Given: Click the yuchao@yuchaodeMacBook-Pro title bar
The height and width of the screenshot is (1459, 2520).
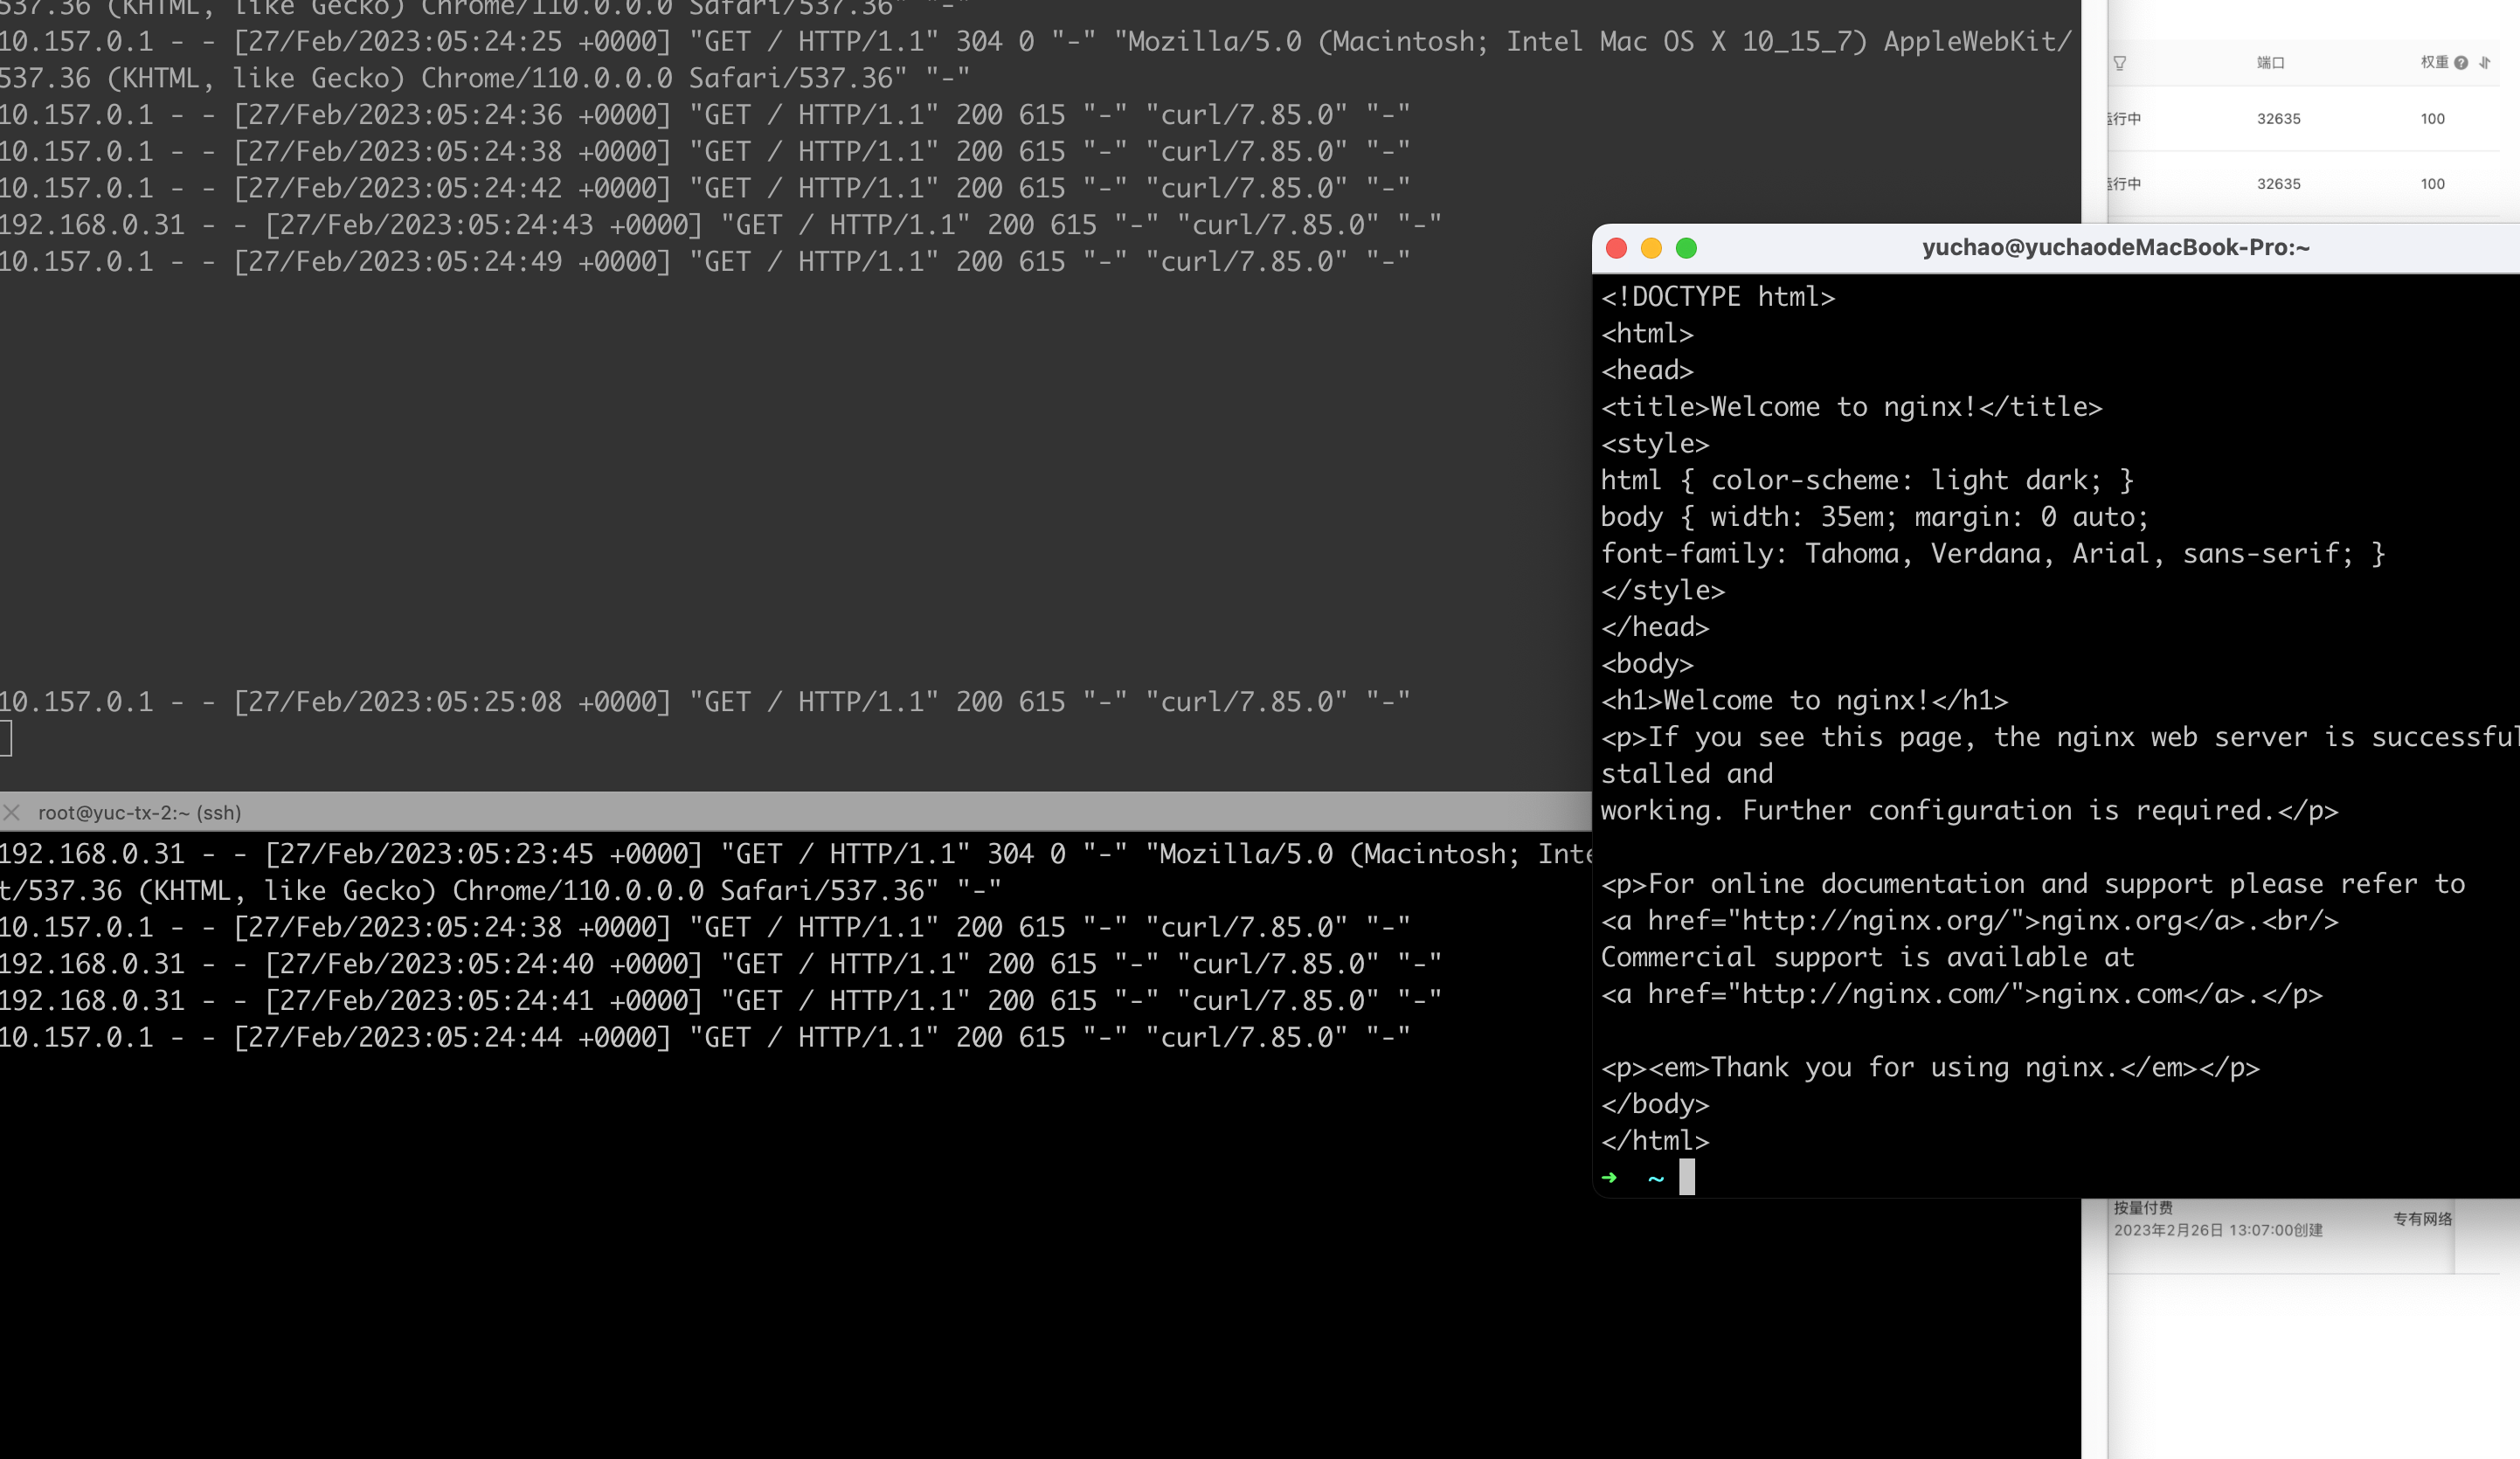Looking at the screenshot, I should [x=2115, y=248].
